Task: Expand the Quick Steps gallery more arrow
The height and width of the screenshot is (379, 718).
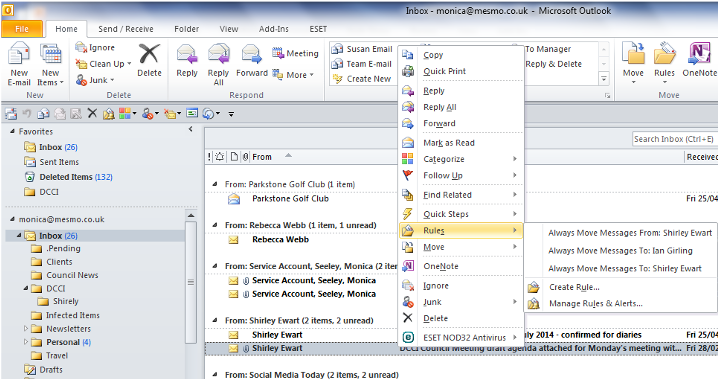Action: click(x=604, y=79)
